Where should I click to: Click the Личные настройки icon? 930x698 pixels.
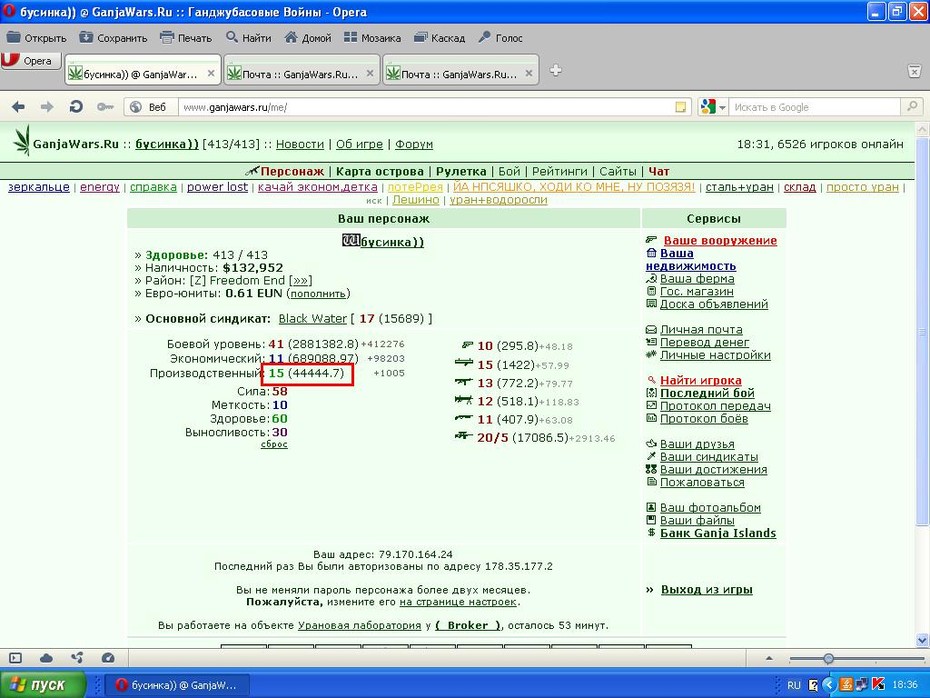pyautogui.click(x=651, y=355)
